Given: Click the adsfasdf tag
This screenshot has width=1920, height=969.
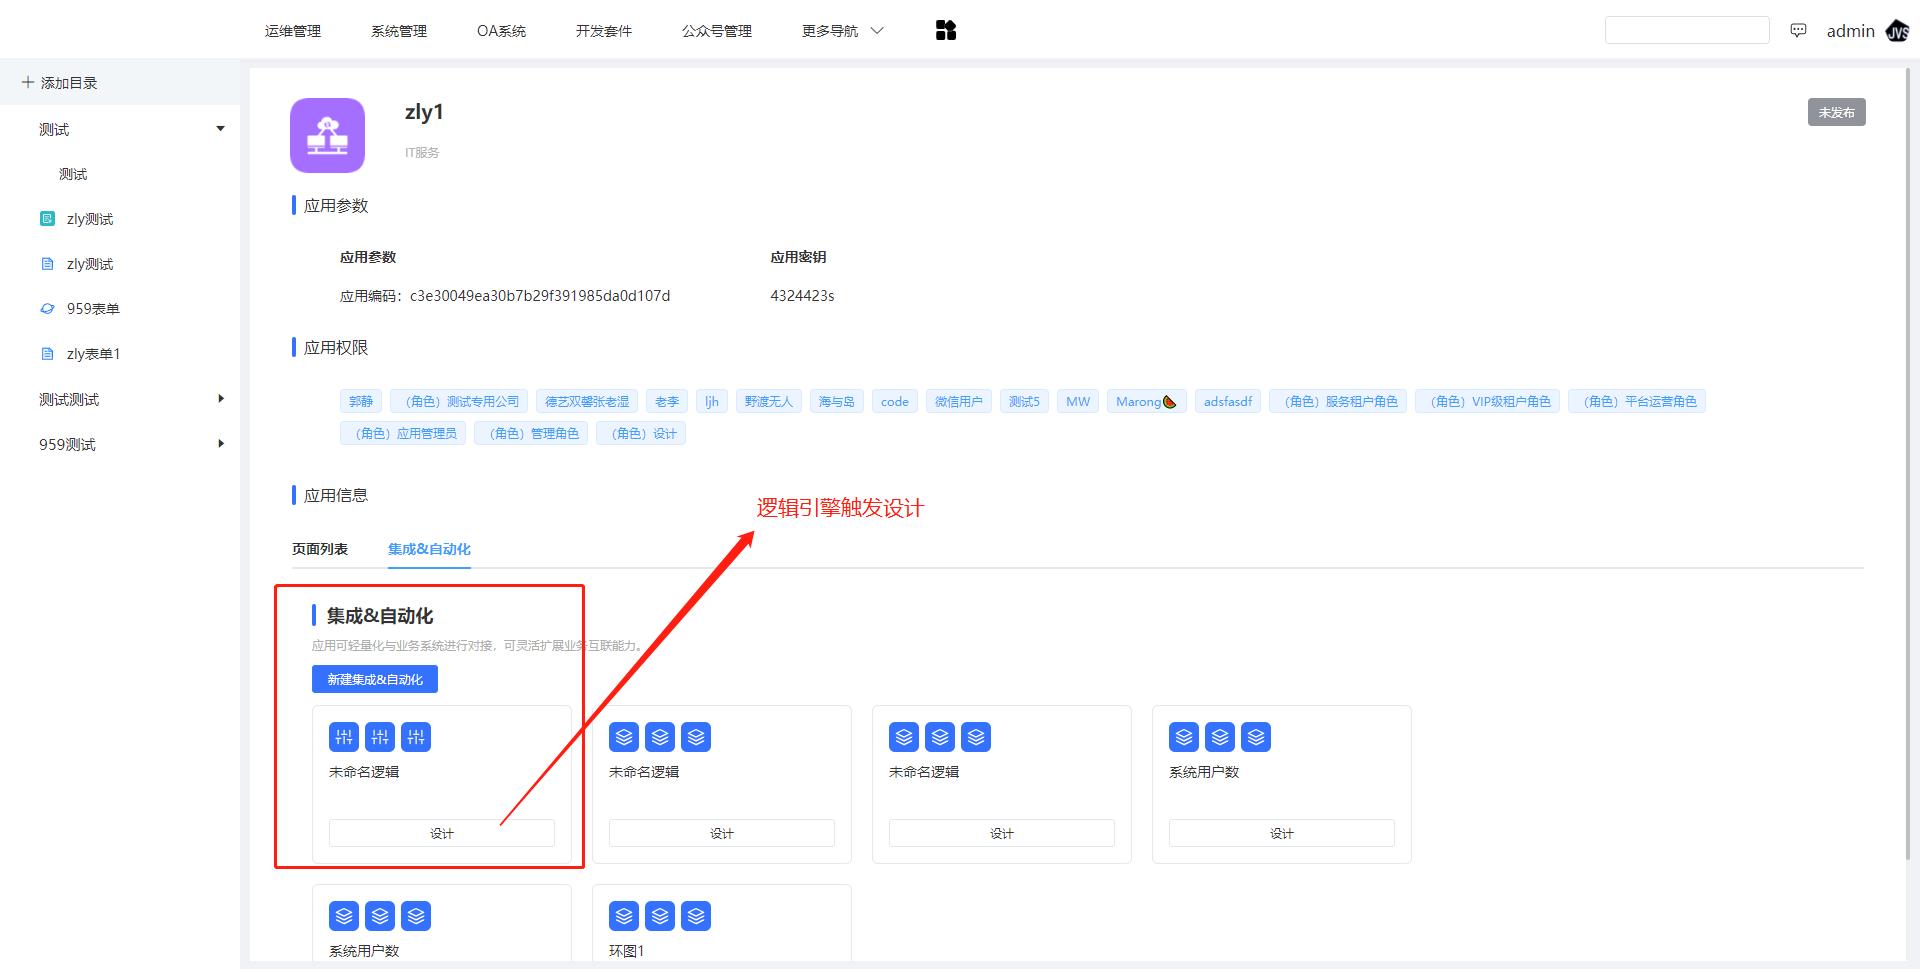Looking at the screenshot, I should (x=1228, y=402).
